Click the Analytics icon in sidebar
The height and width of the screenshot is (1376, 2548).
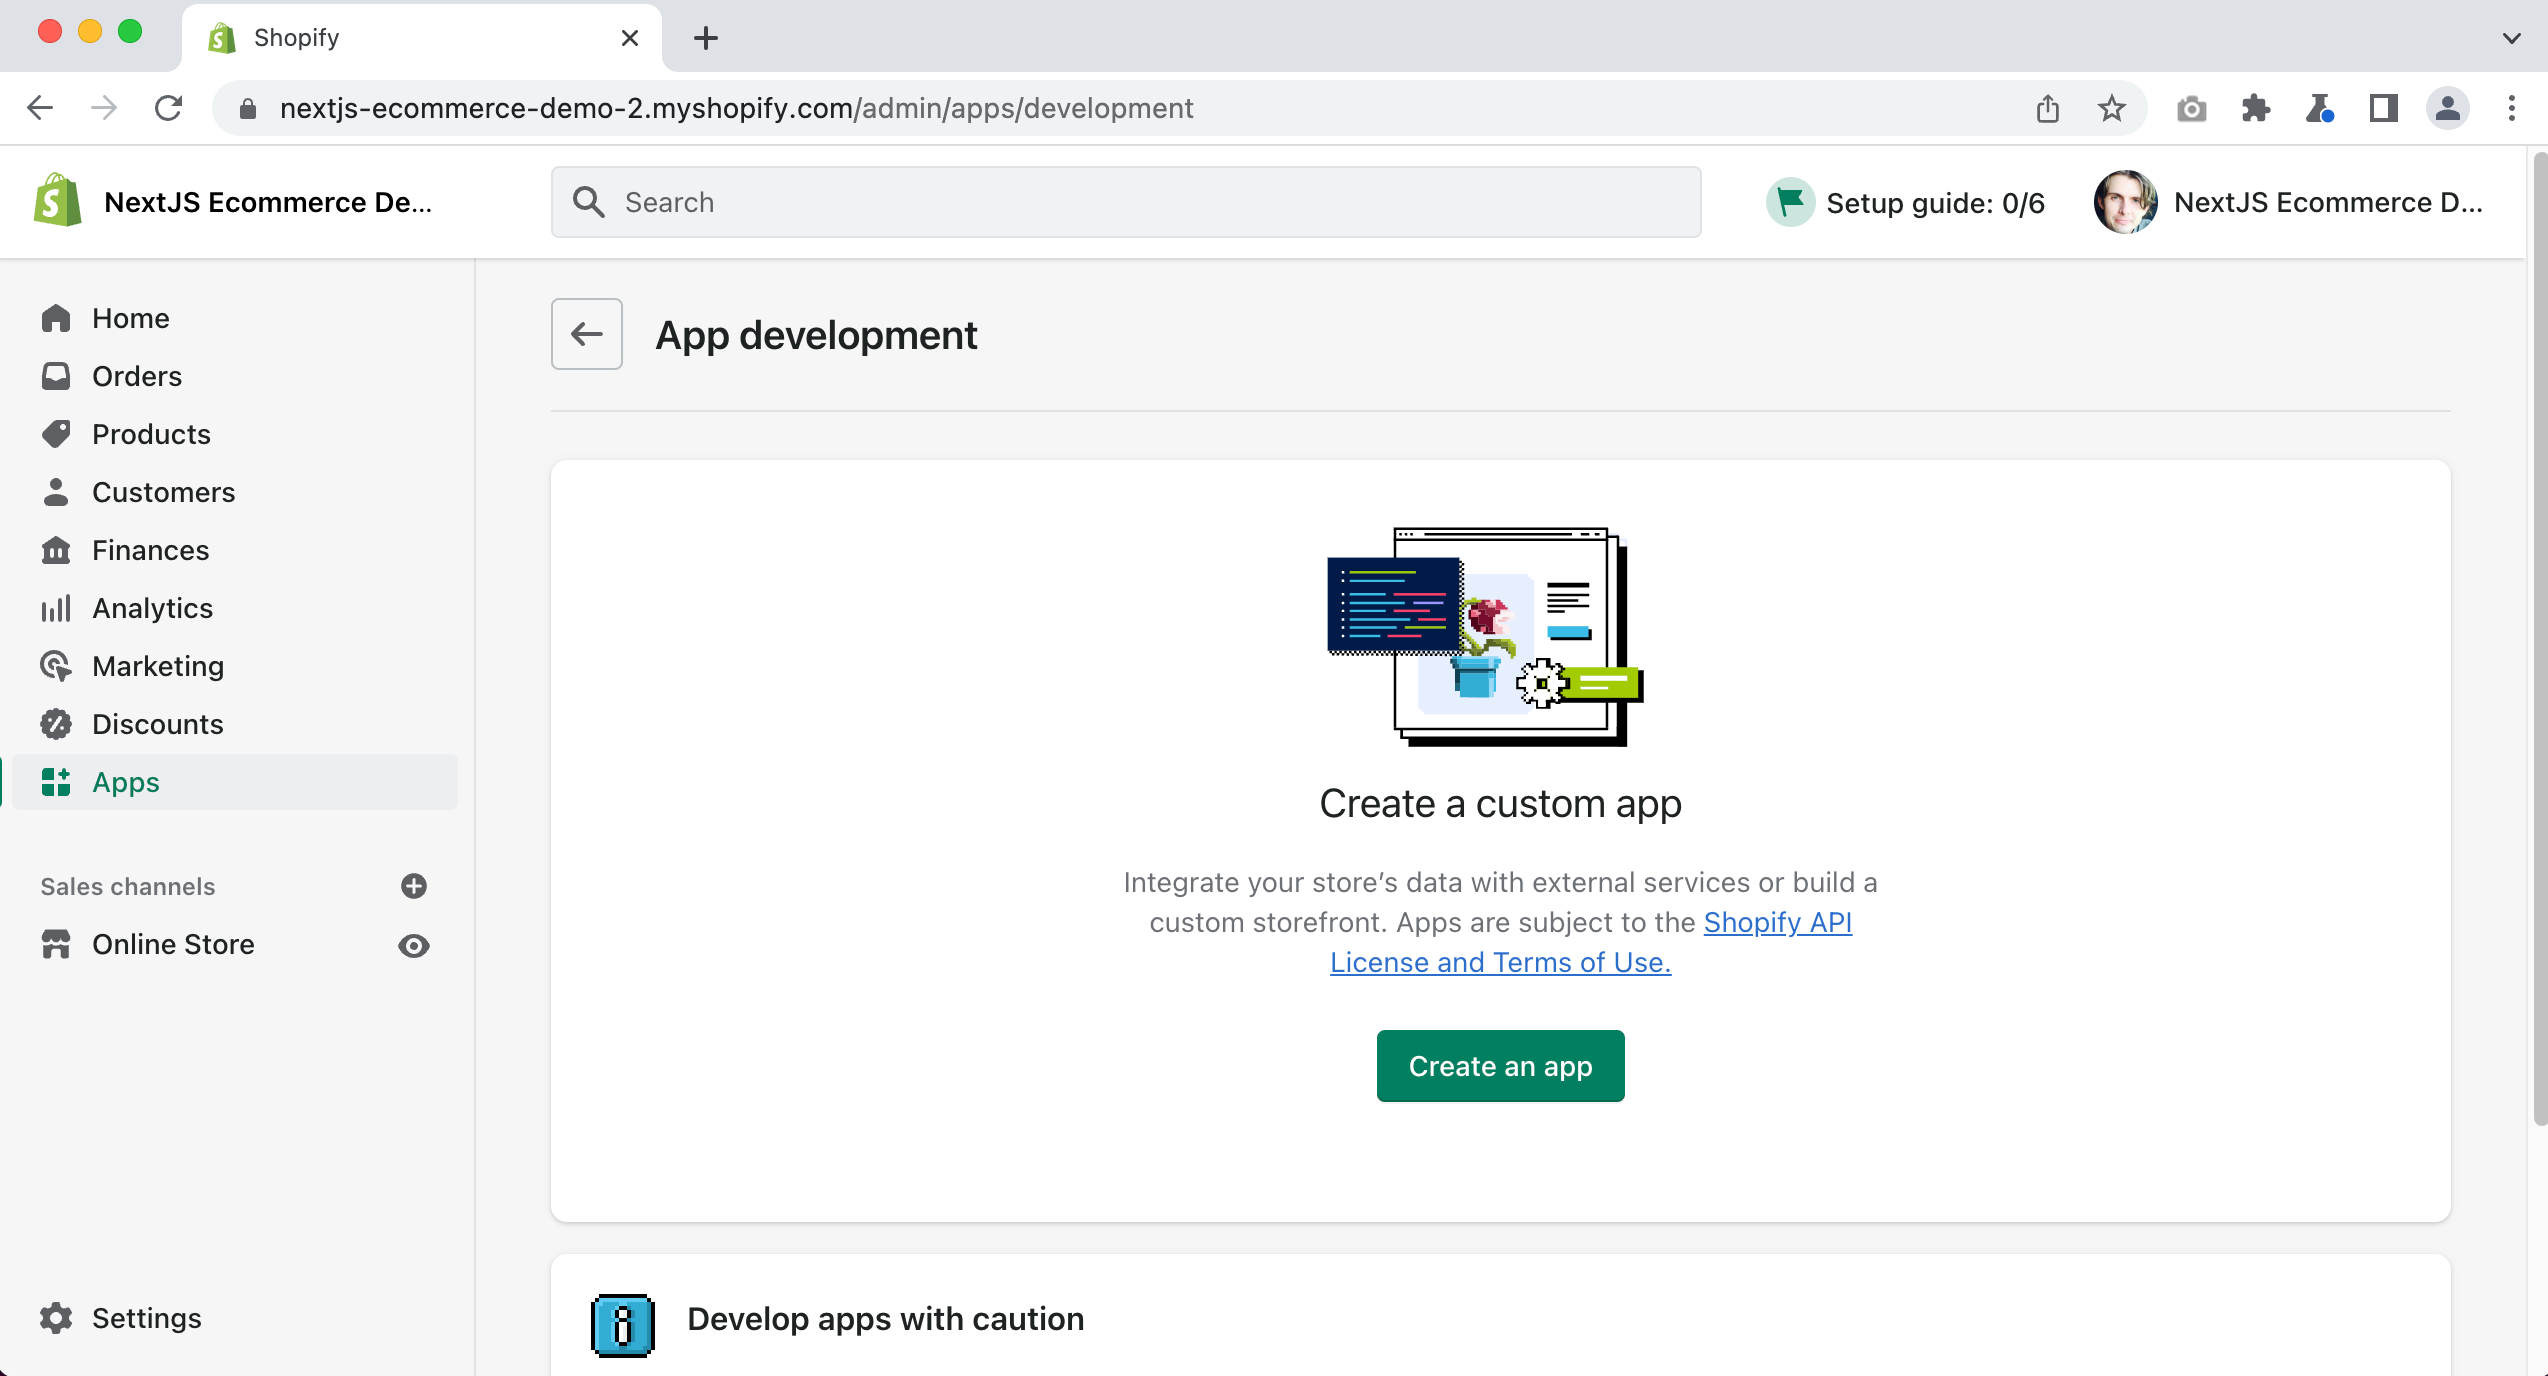click(x=56, y=607)
